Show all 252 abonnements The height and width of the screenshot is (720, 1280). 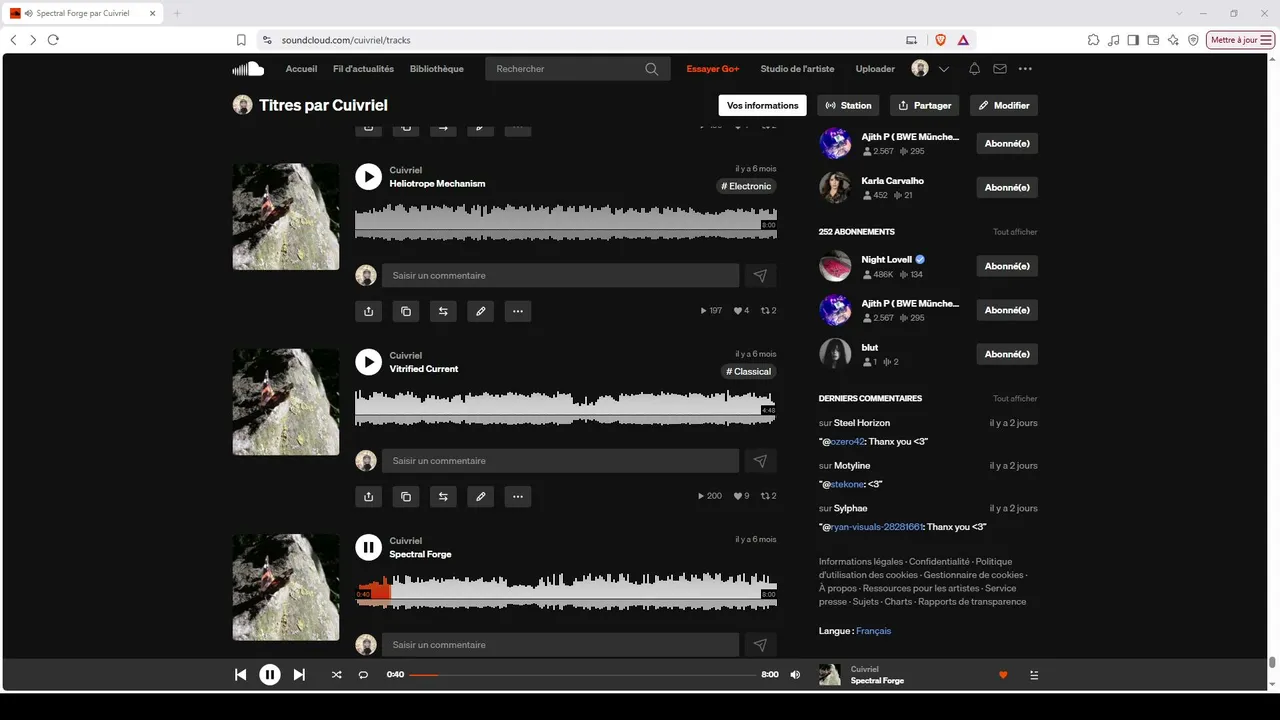(x=1015, y=232)
